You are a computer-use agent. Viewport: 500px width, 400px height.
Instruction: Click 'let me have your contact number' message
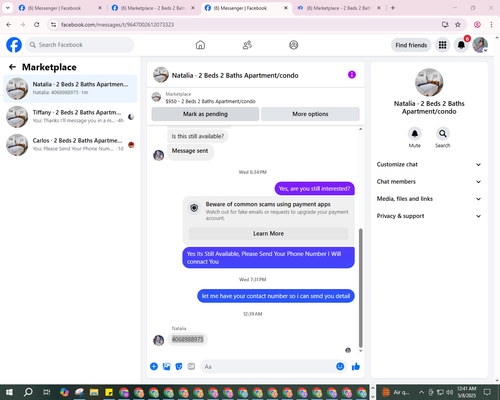[276, 296]
